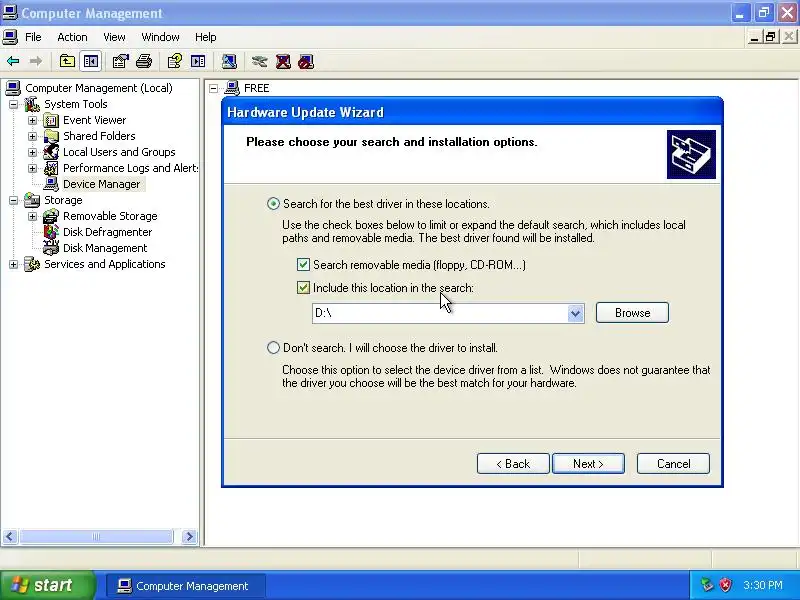This screenshot has width=800, height=600.
Task: Open the Properties toolbar icon
Action: pos(120,62)
